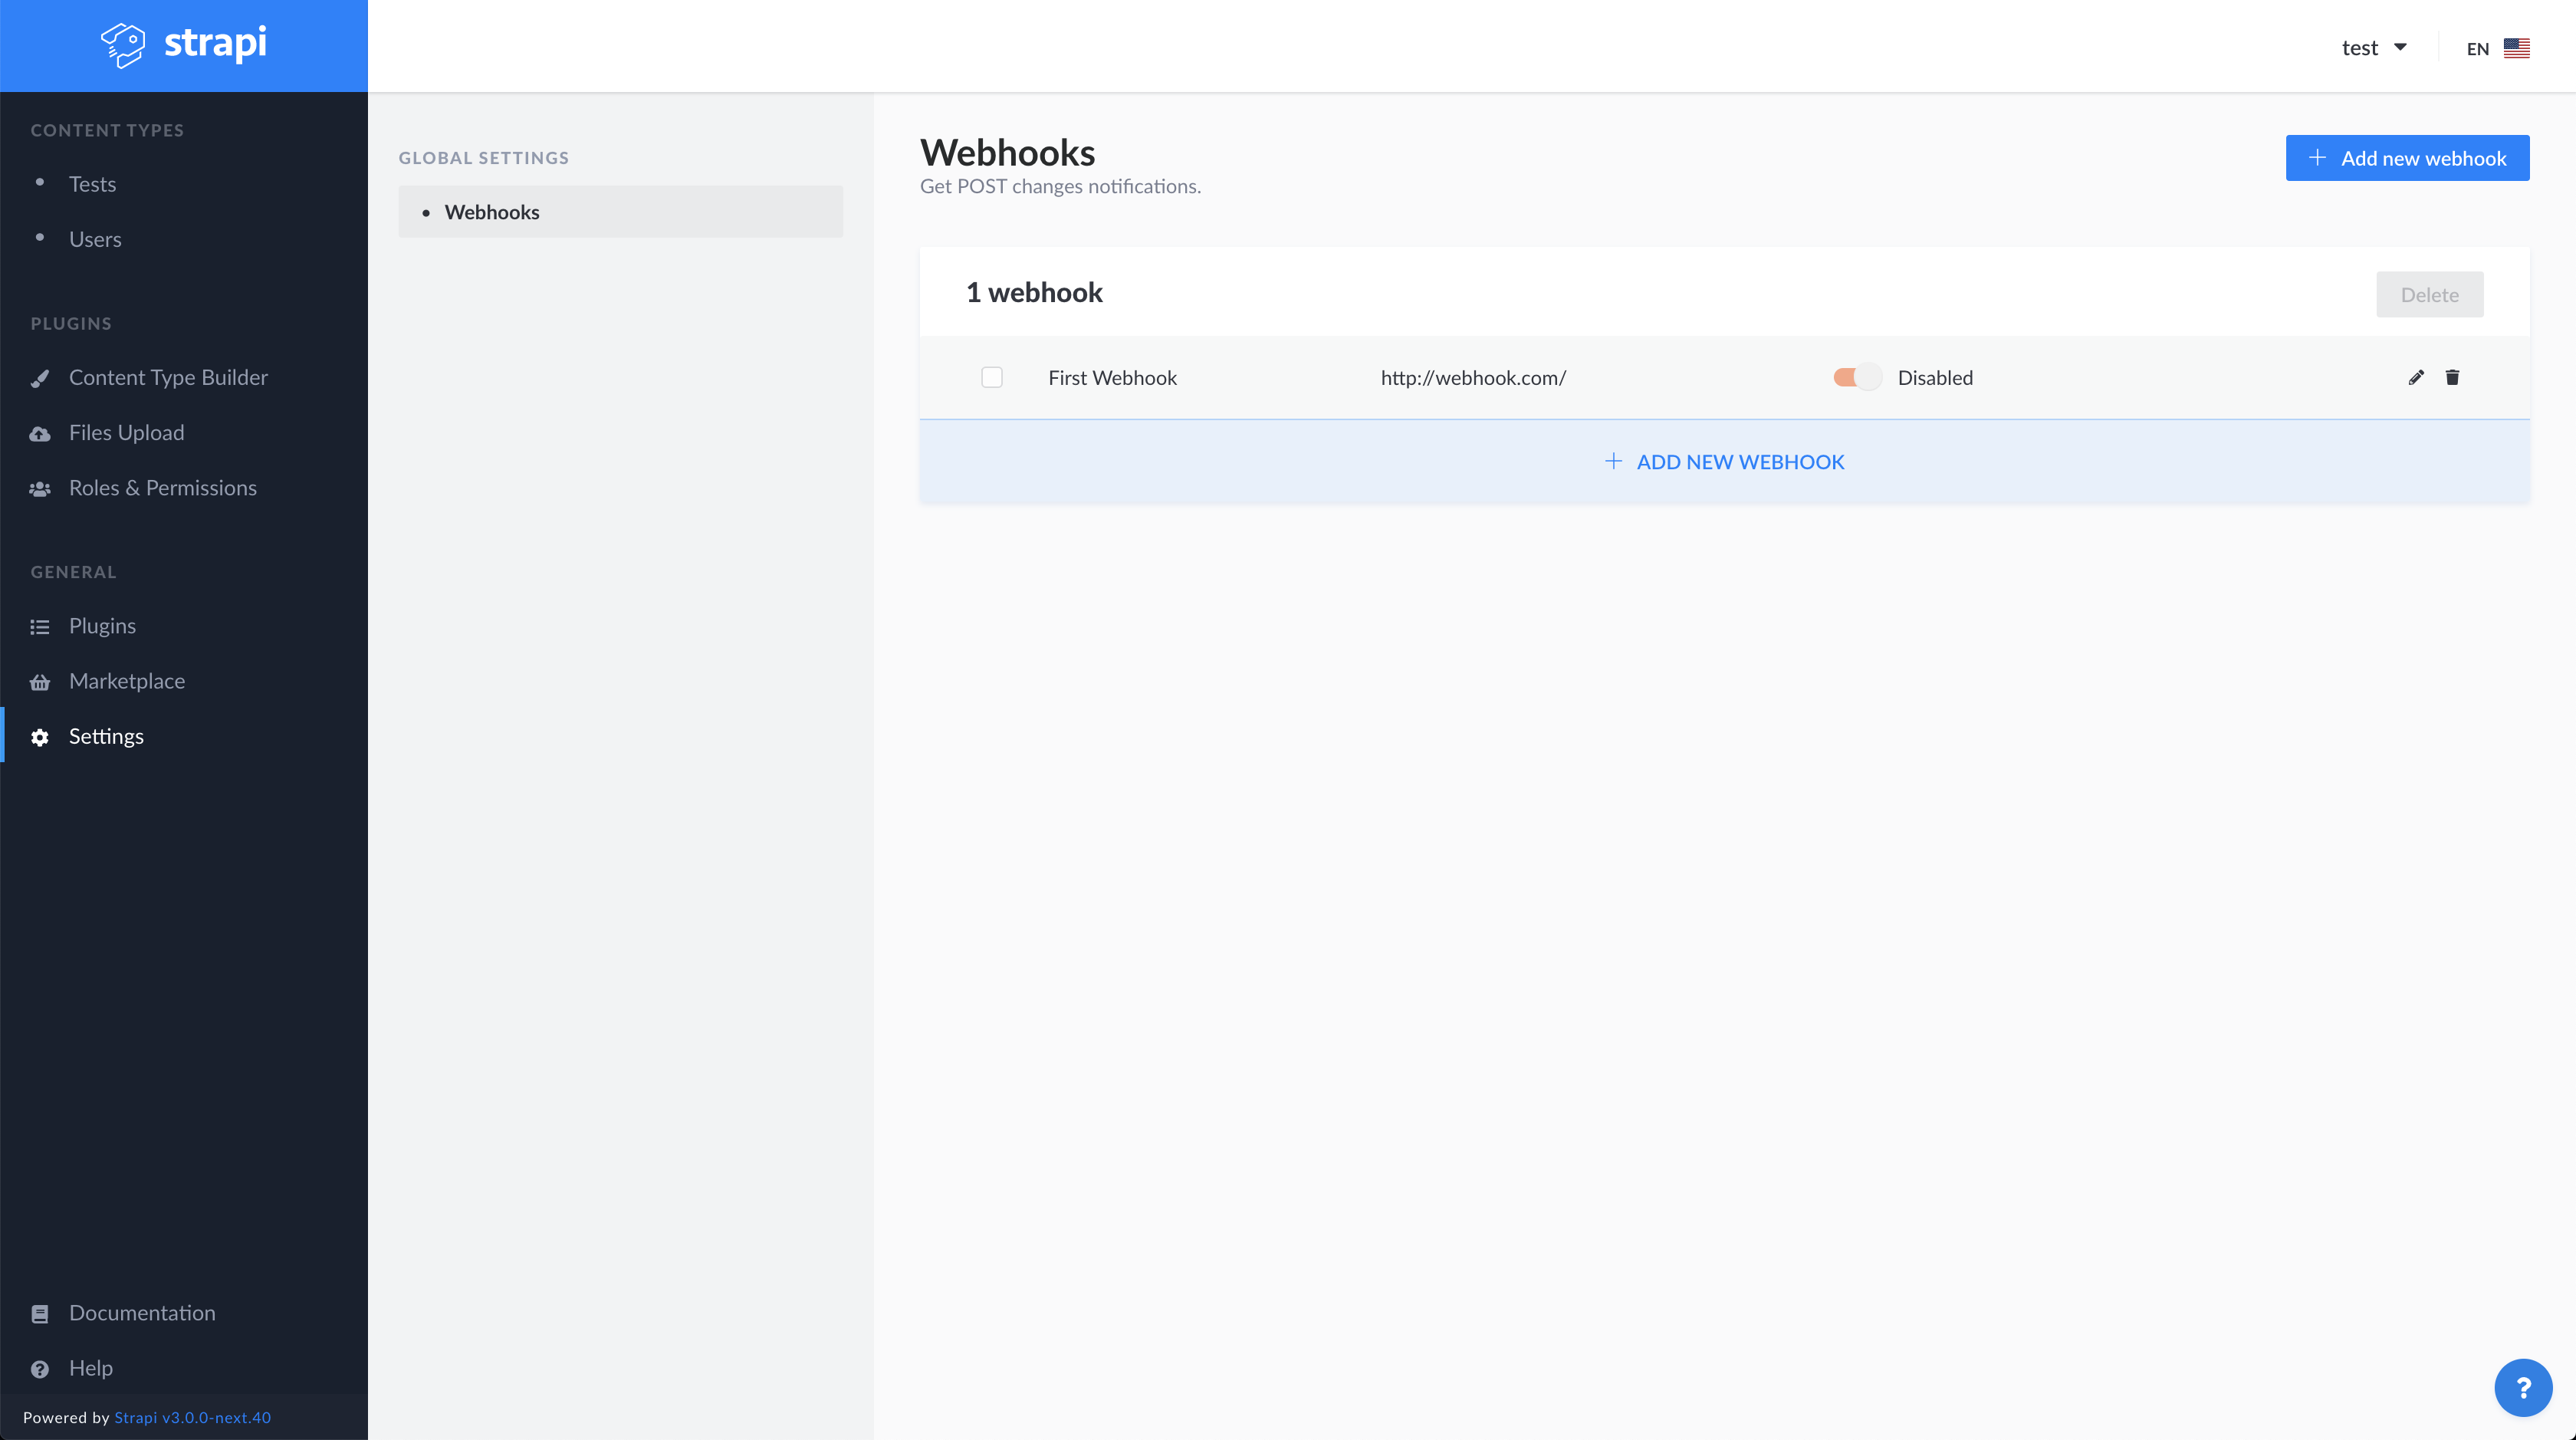Click the Documentation book icon

click(40, 1314)
